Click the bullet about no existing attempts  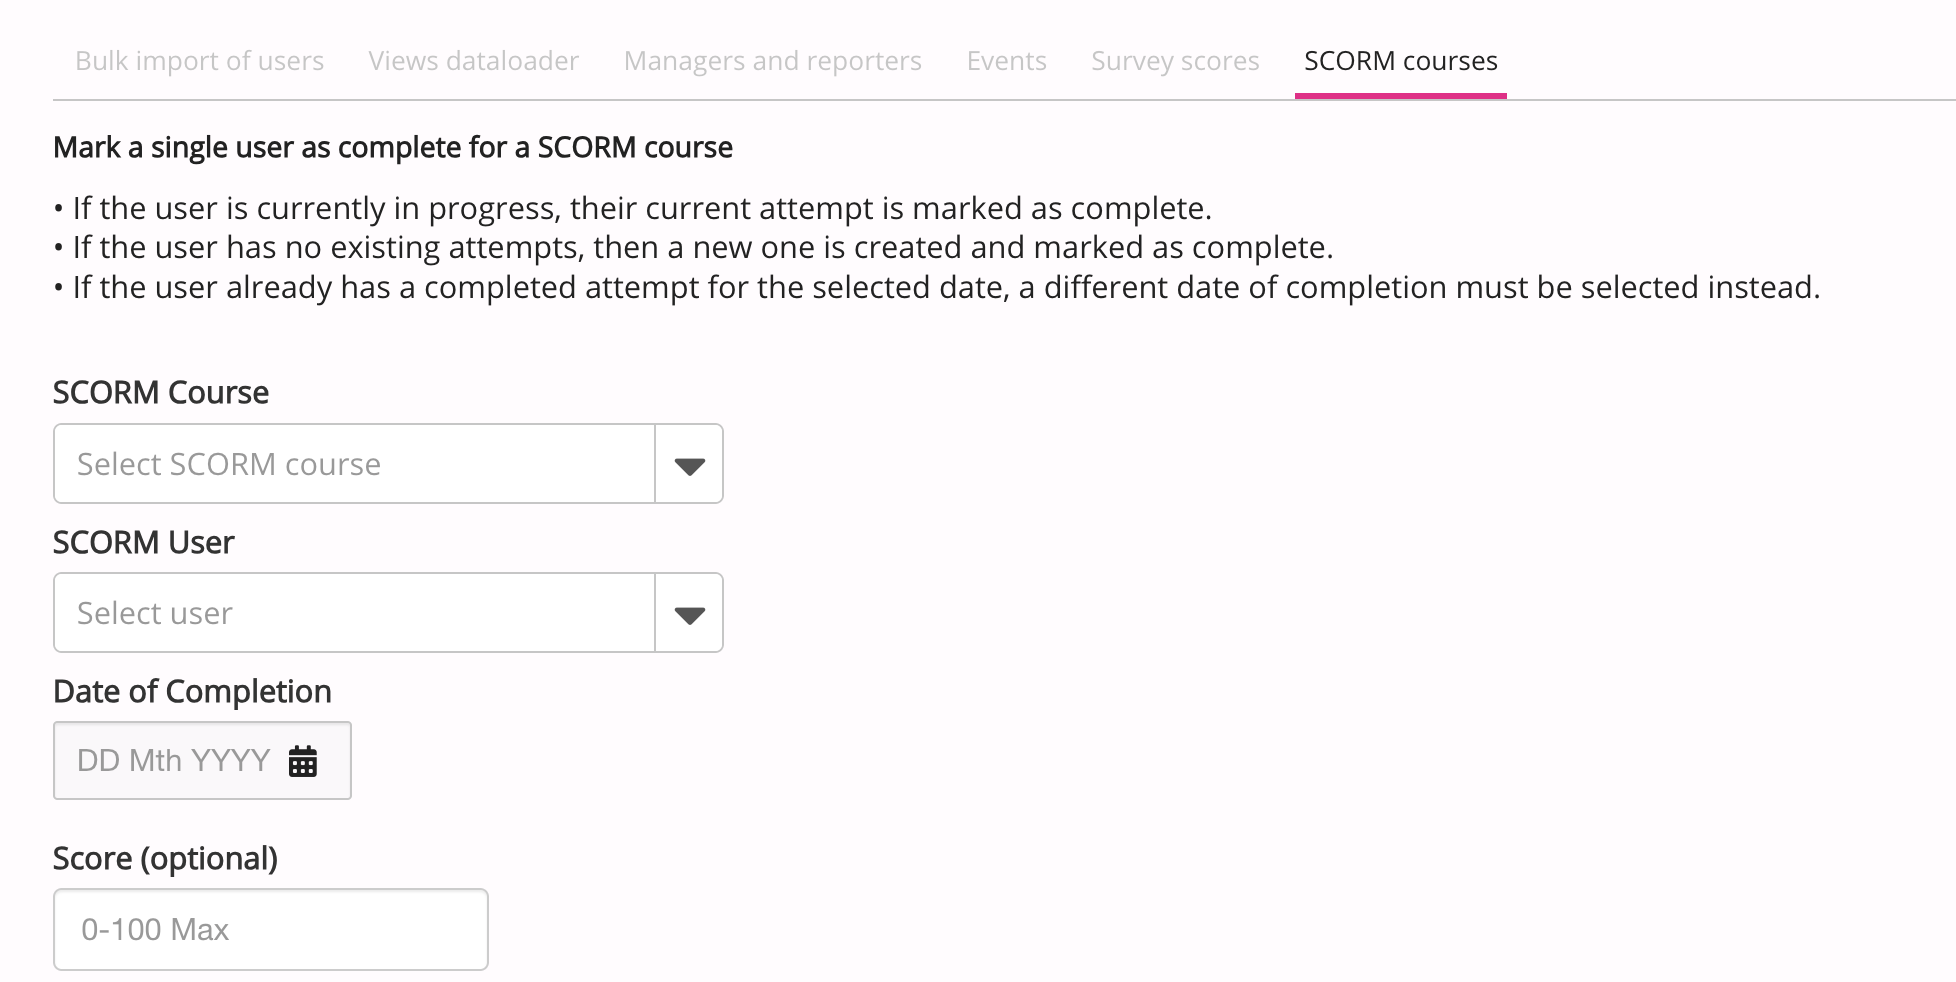pyautogui.click(x=702, y=248)
